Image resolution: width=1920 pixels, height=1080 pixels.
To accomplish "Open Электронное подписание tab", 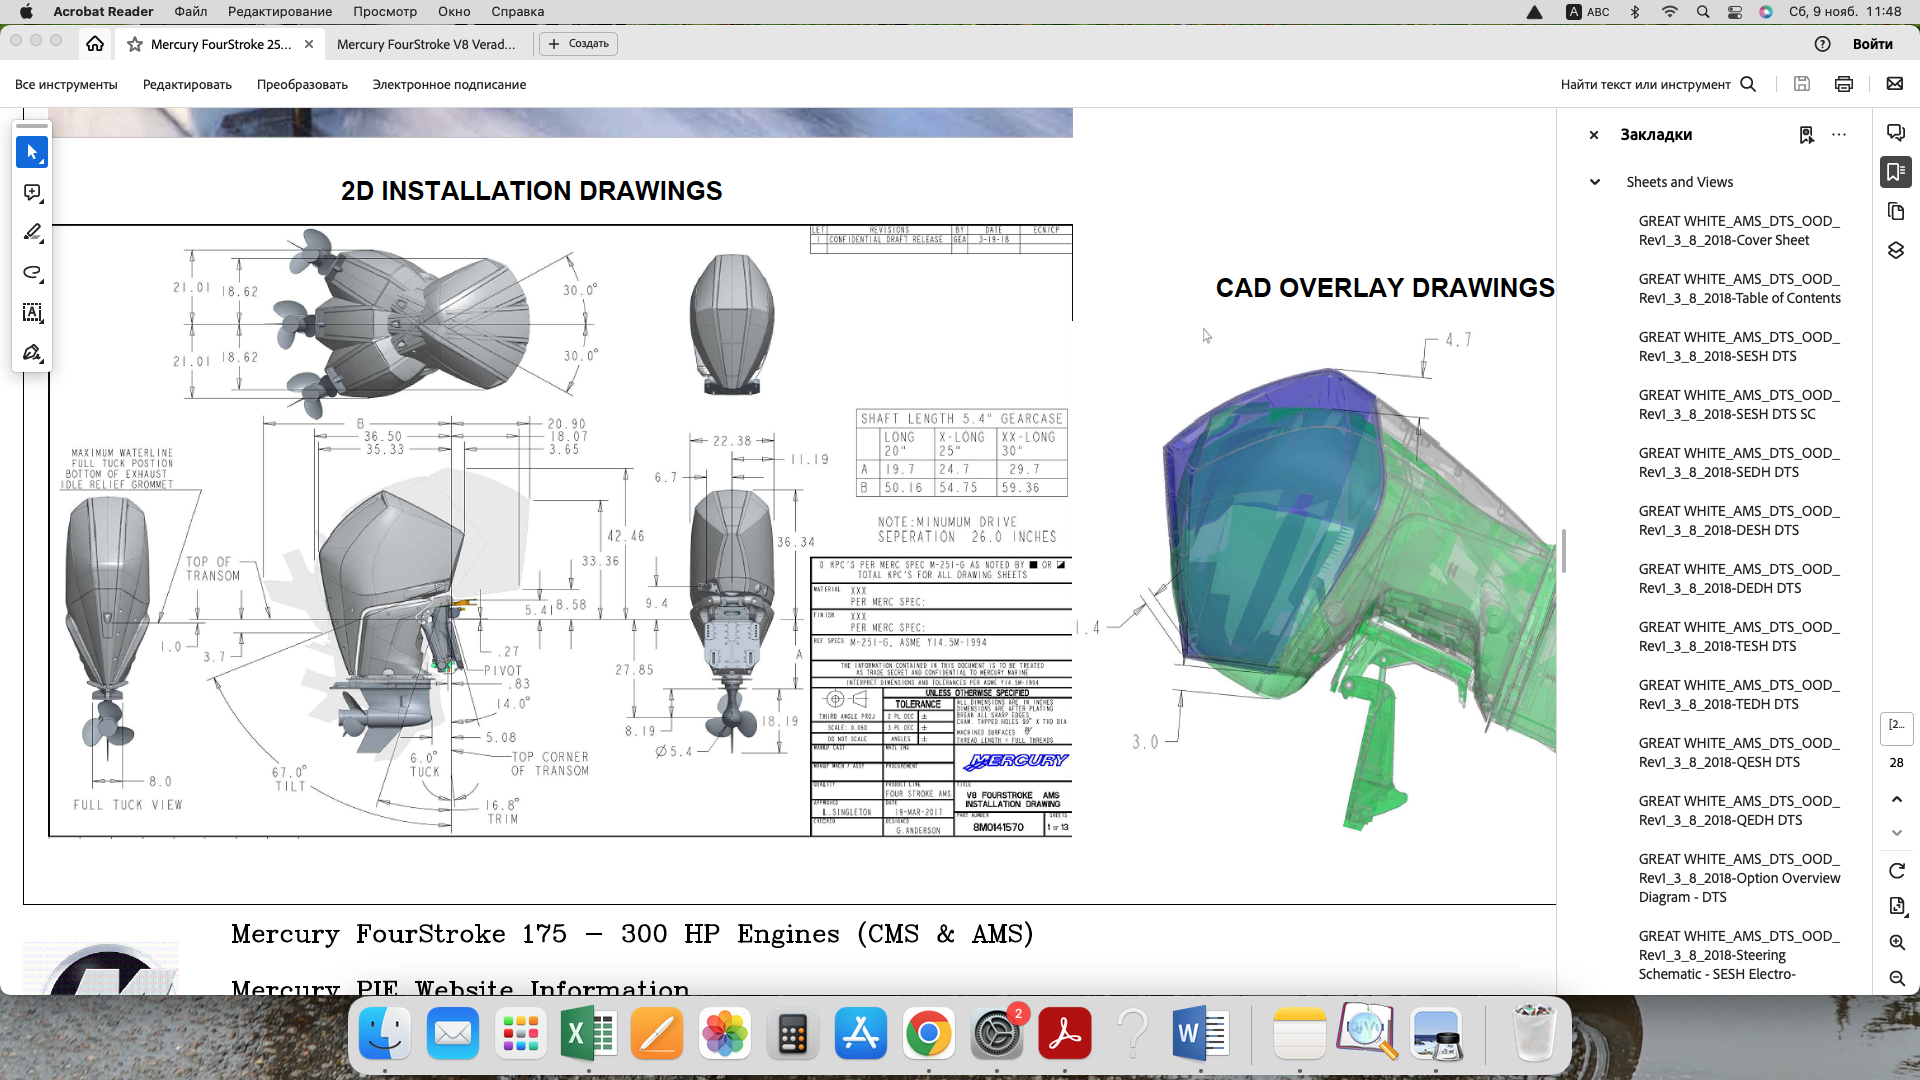I will 449,85.
